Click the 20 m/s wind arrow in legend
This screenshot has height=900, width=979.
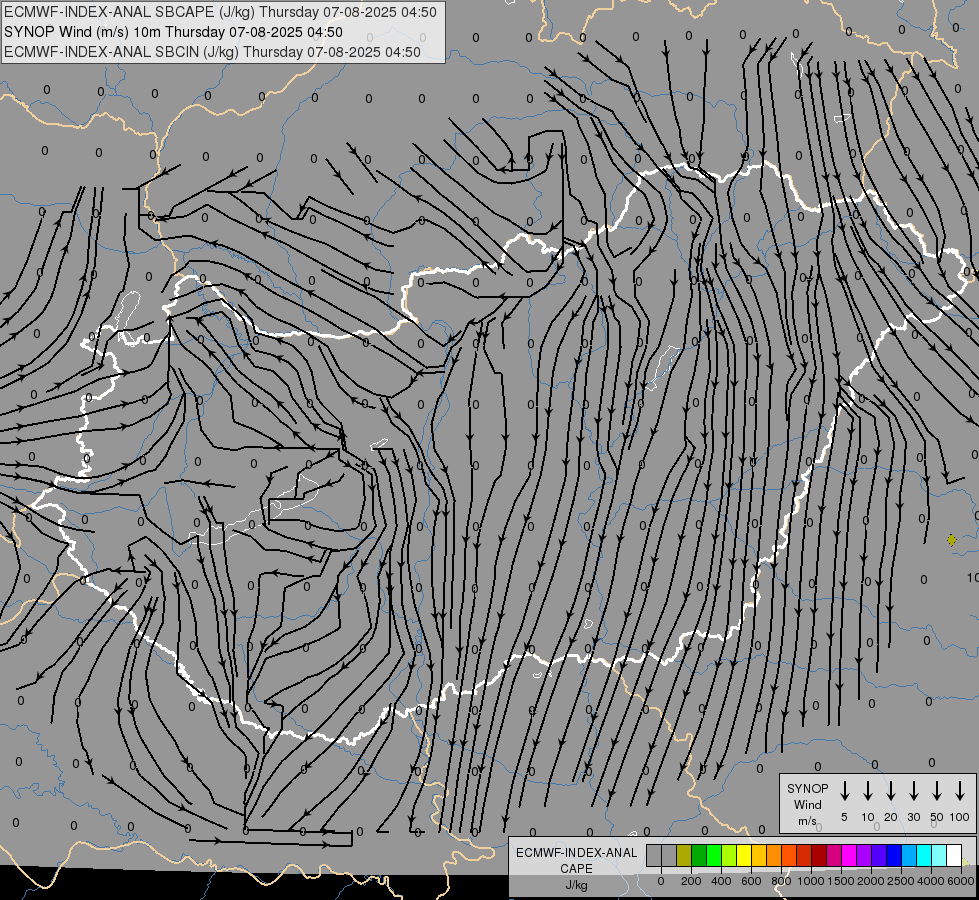coord(891,791)
